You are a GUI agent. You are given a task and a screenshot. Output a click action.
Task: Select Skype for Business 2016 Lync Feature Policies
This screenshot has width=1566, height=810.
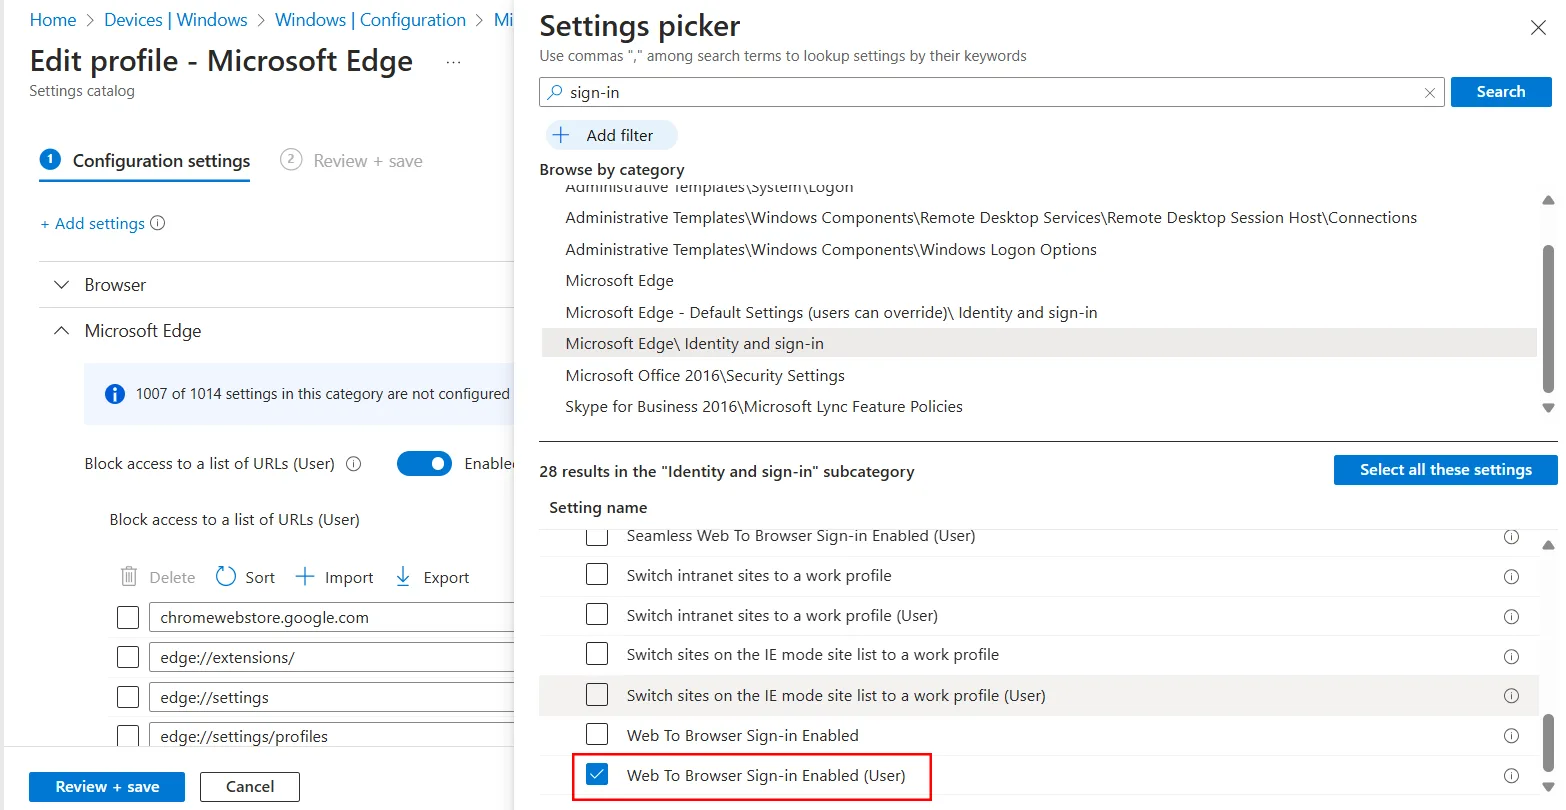pyautogui.click(x=764, y=407)
